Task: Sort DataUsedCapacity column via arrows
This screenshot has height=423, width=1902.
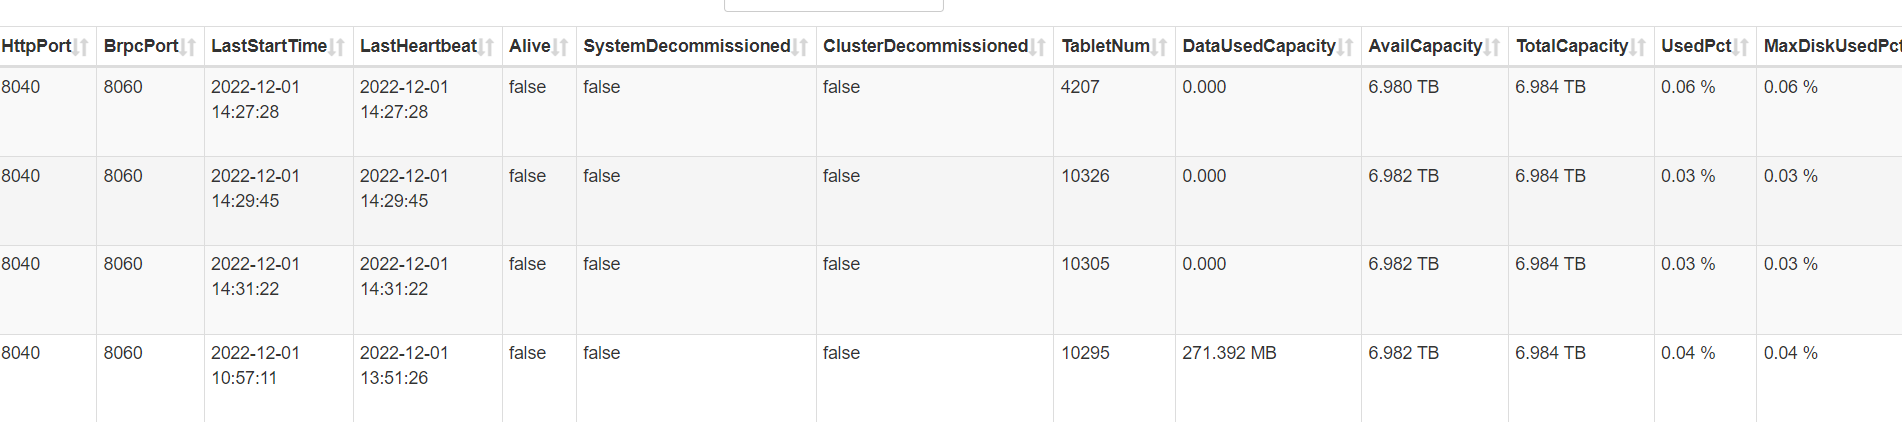Action: 1345,47
